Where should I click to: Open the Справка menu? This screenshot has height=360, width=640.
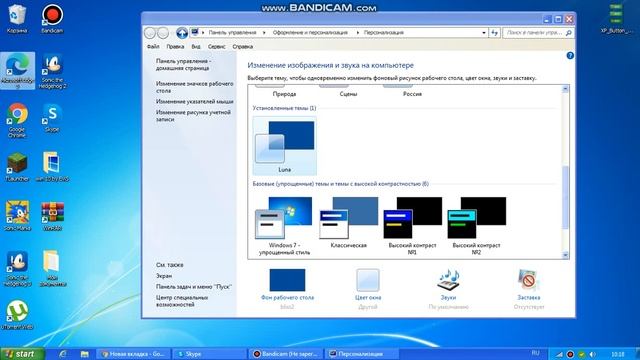click(242, 47)
